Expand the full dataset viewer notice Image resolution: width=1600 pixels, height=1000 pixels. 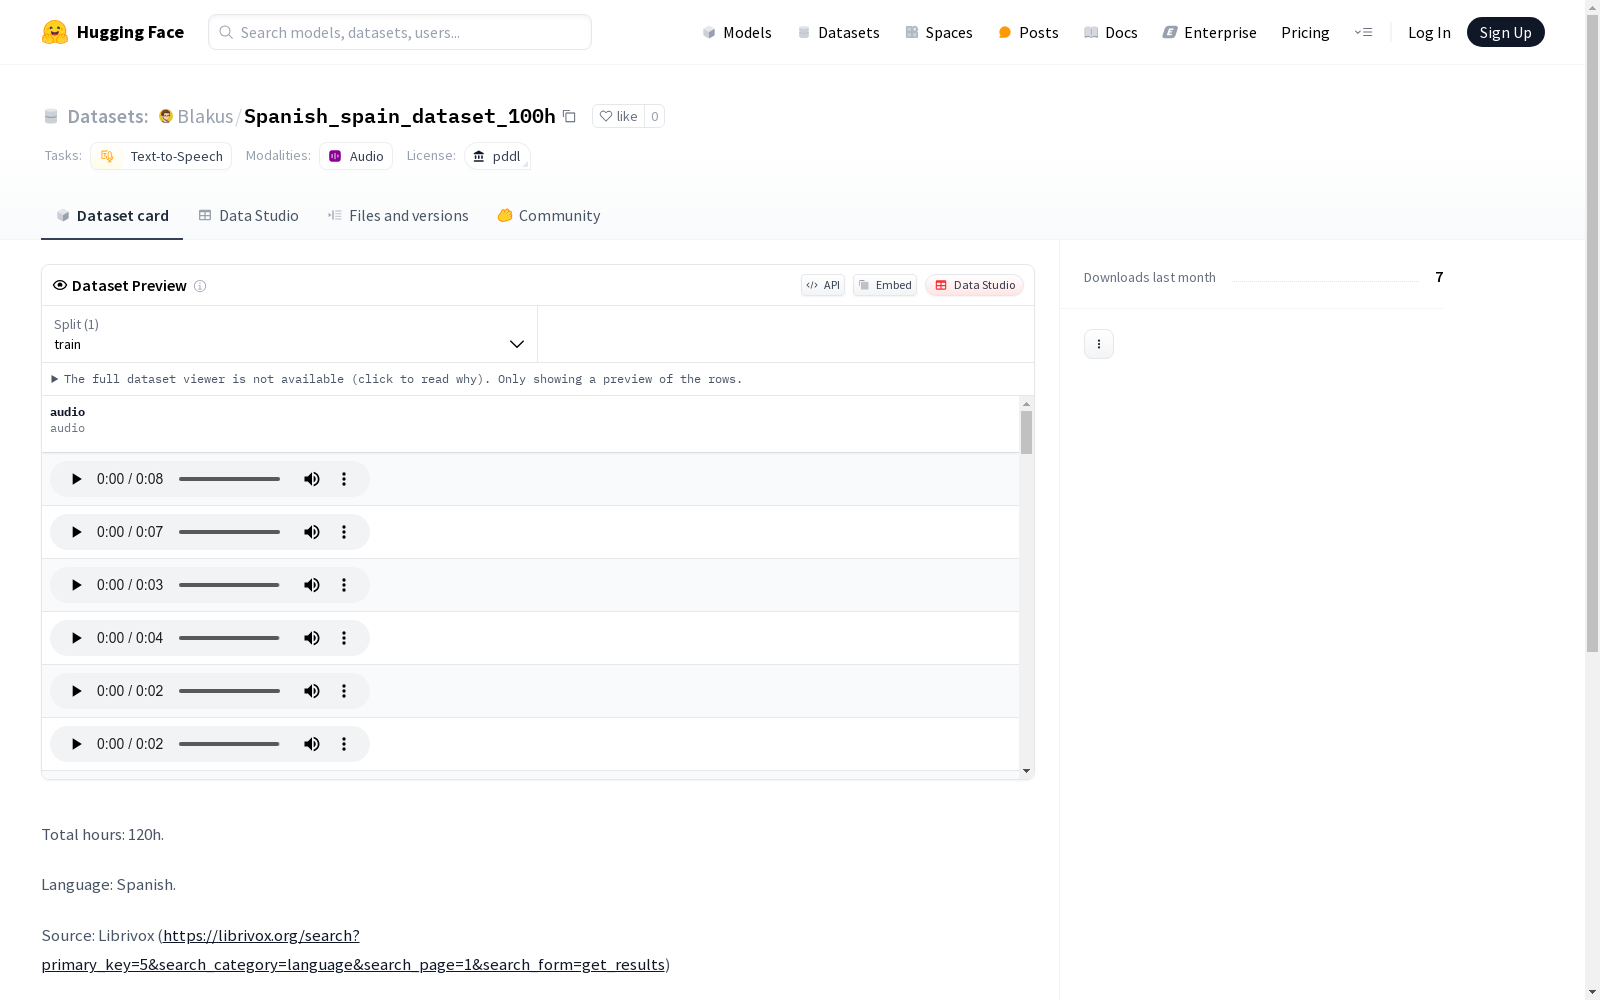coord(397,379)
